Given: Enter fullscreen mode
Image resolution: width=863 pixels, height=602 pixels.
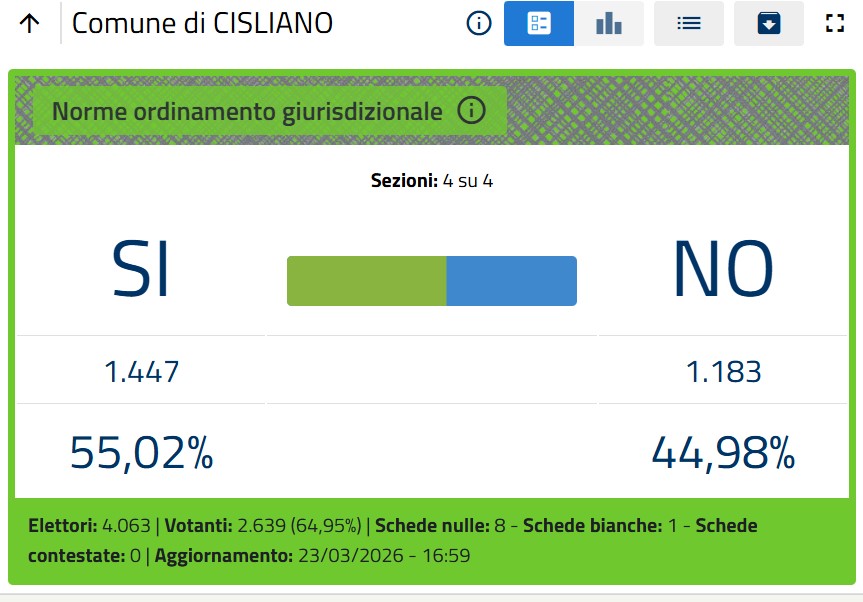Looking at the screenshot, I should [x=835, y=24].
